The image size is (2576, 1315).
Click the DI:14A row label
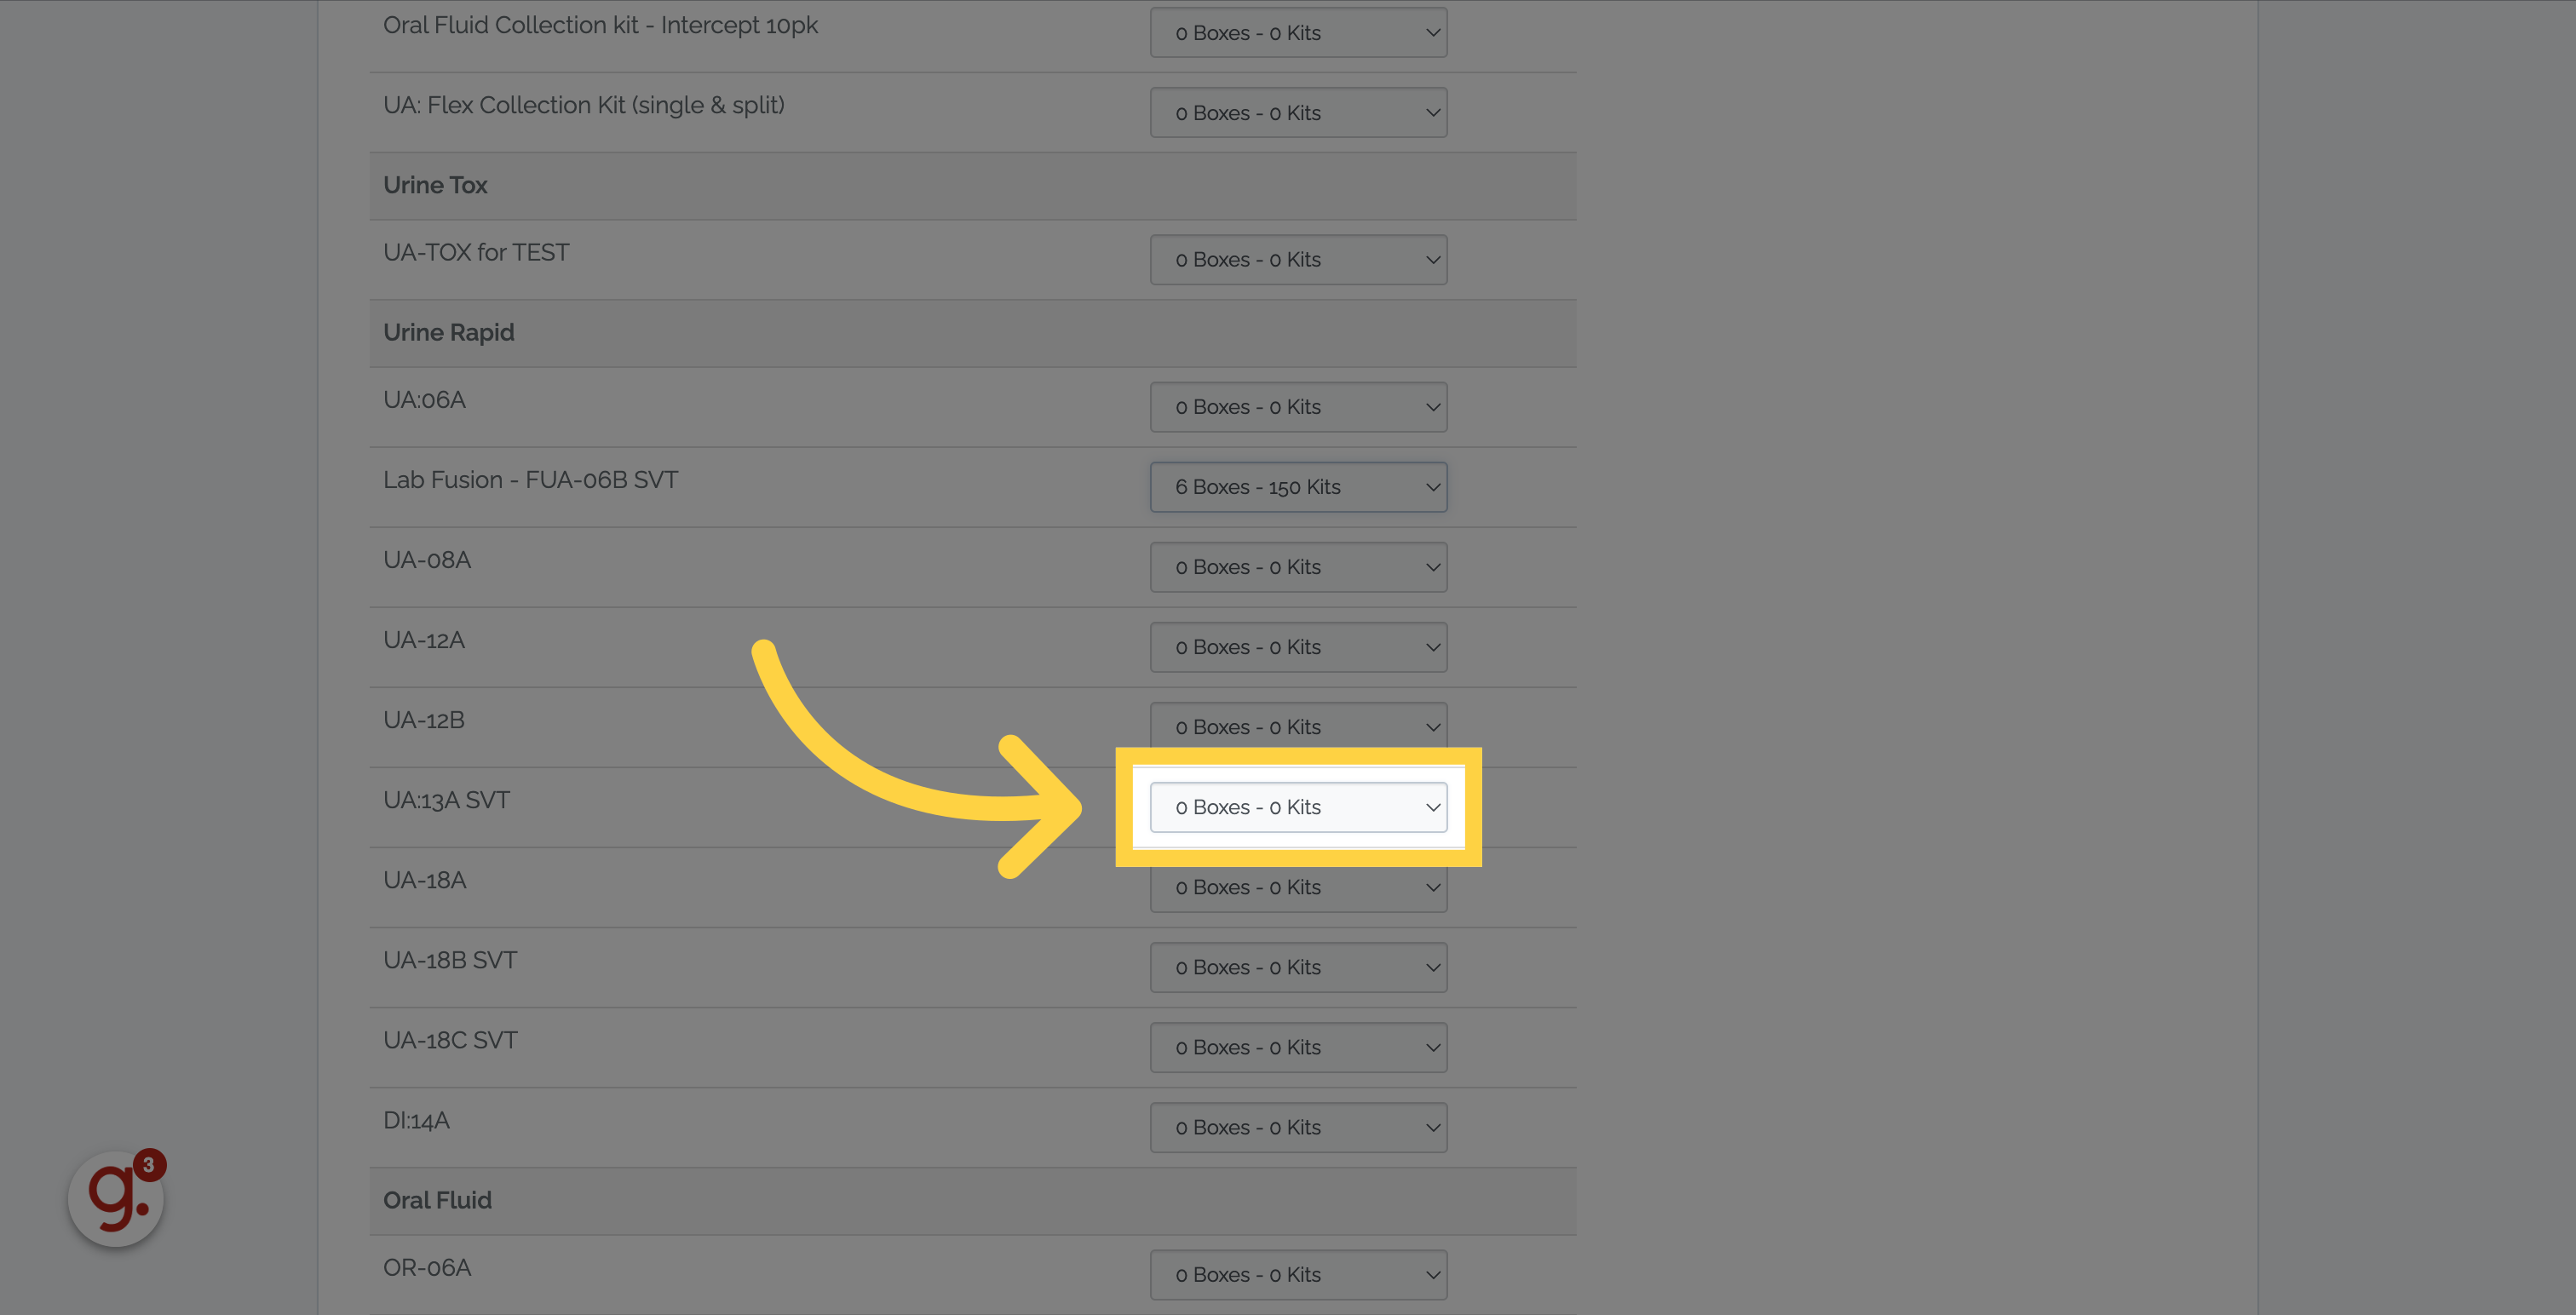coord(416,1120)
